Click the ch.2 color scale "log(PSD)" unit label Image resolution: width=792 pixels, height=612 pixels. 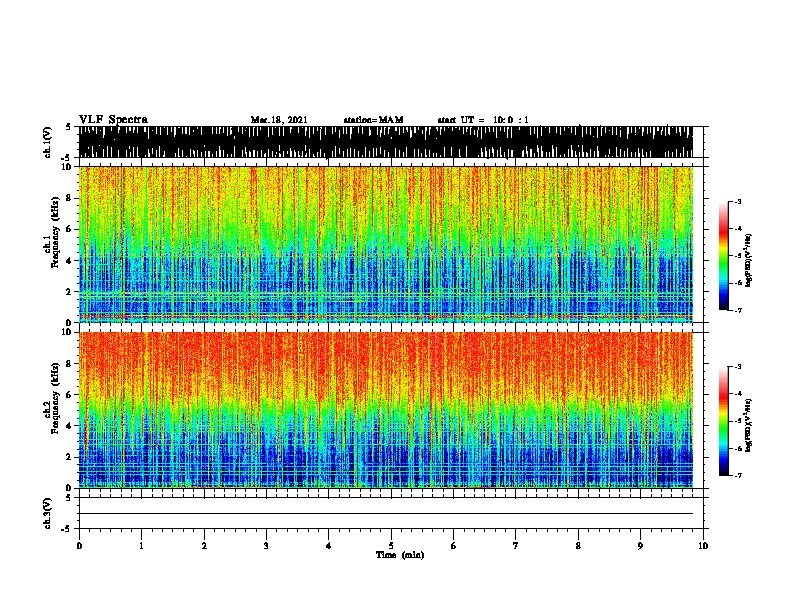[x=749, y=425]
